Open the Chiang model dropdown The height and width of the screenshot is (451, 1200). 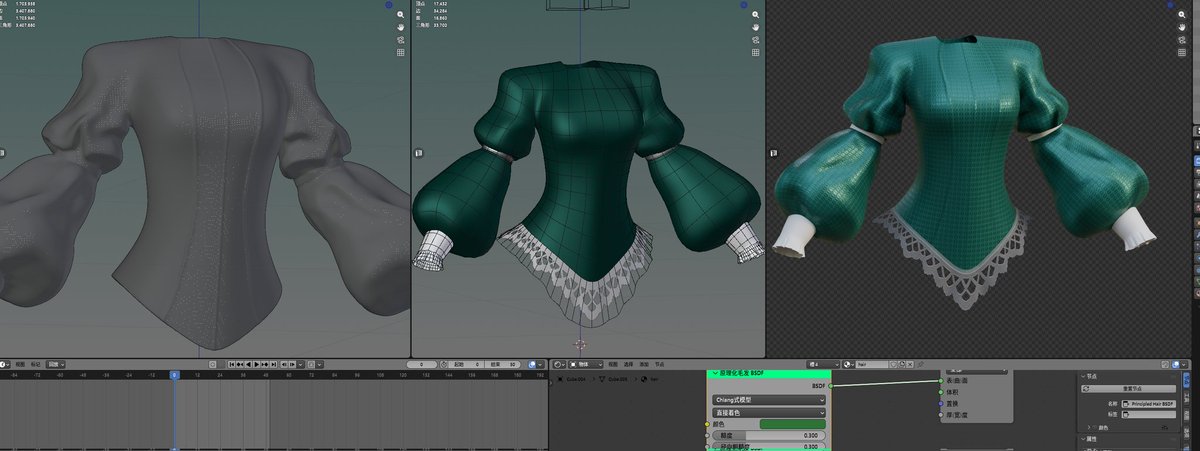pos(769,399)
